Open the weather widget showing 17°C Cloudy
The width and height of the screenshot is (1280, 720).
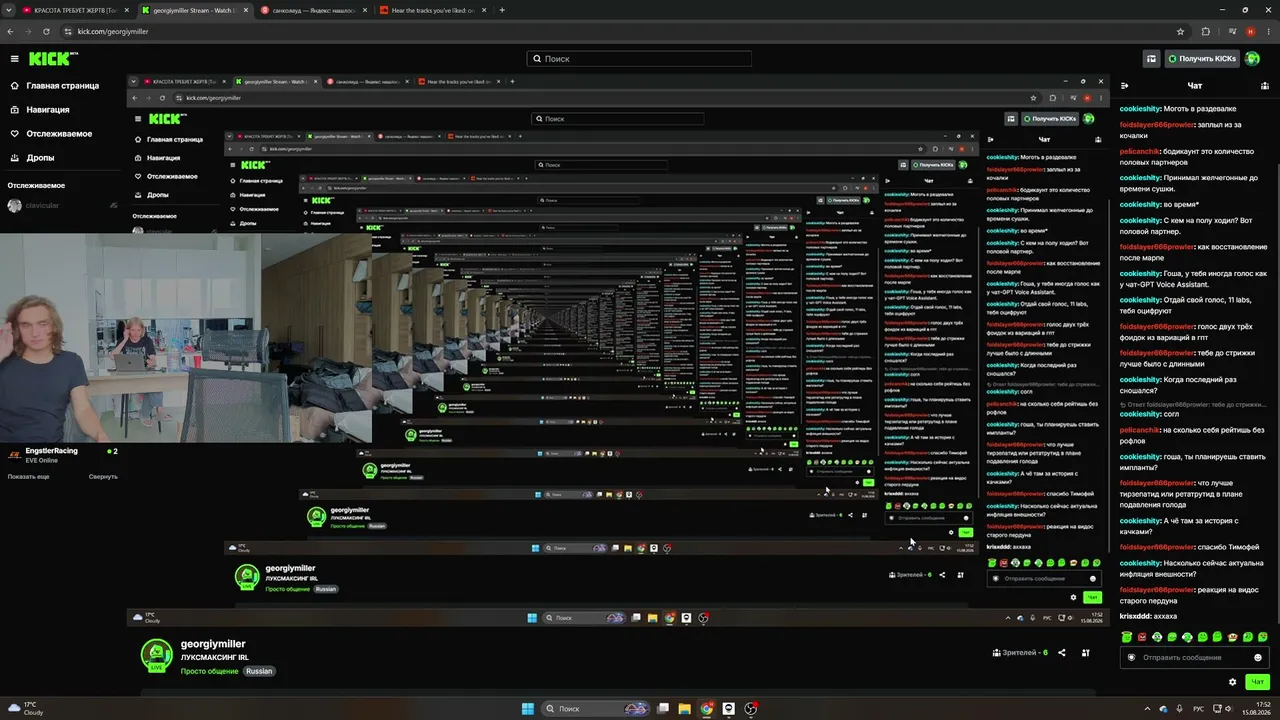click(26, 709)
